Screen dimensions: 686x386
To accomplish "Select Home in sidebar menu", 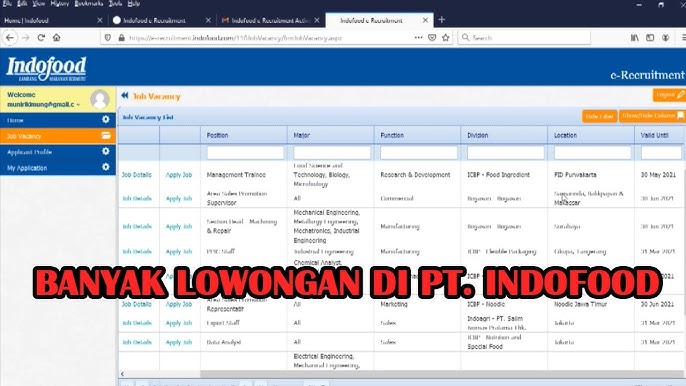I will (x=58, y=120).
